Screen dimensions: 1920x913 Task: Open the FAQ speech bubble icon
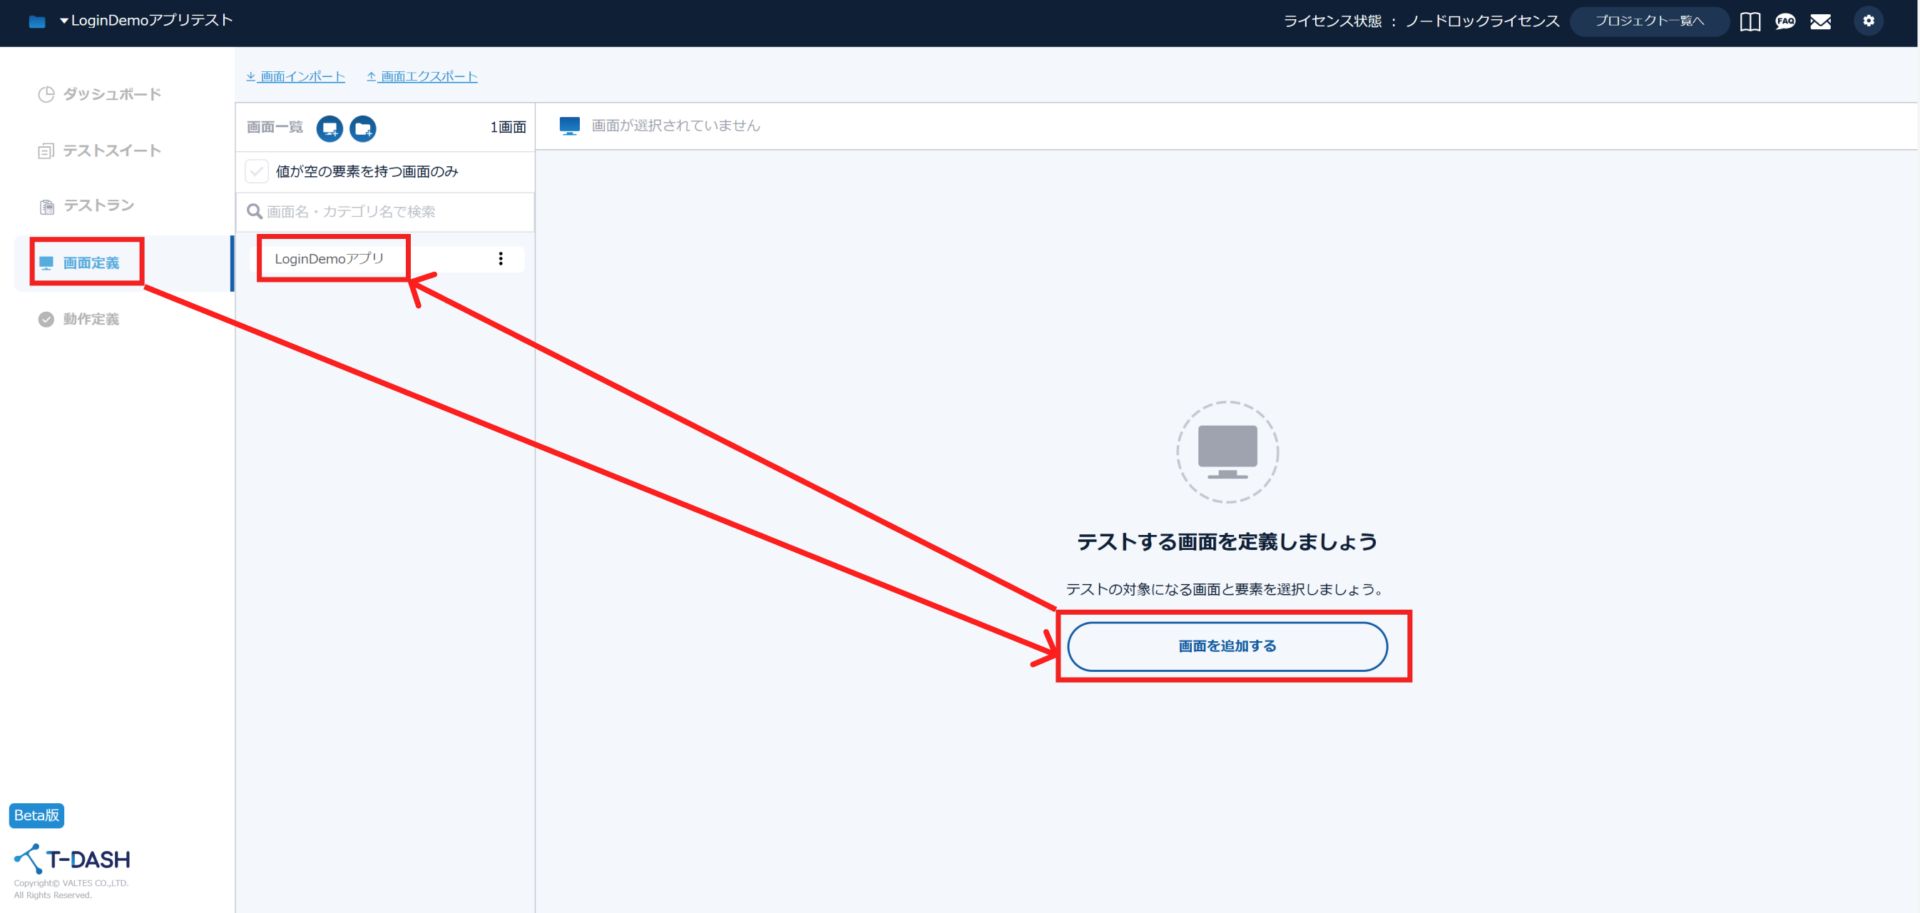[x=1785, y=21]
